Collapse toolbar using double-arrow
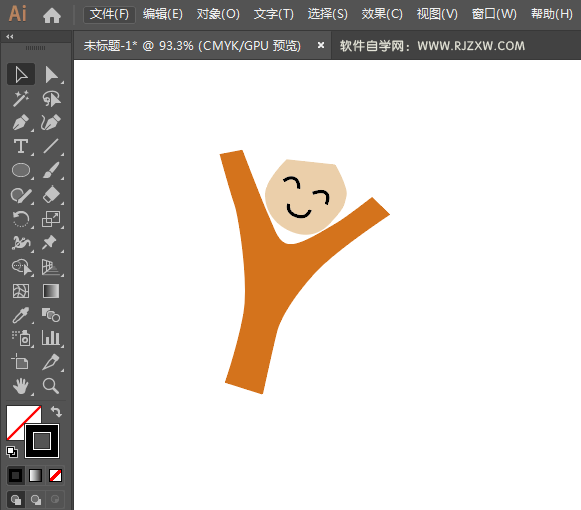 click(x=10, y=37)
